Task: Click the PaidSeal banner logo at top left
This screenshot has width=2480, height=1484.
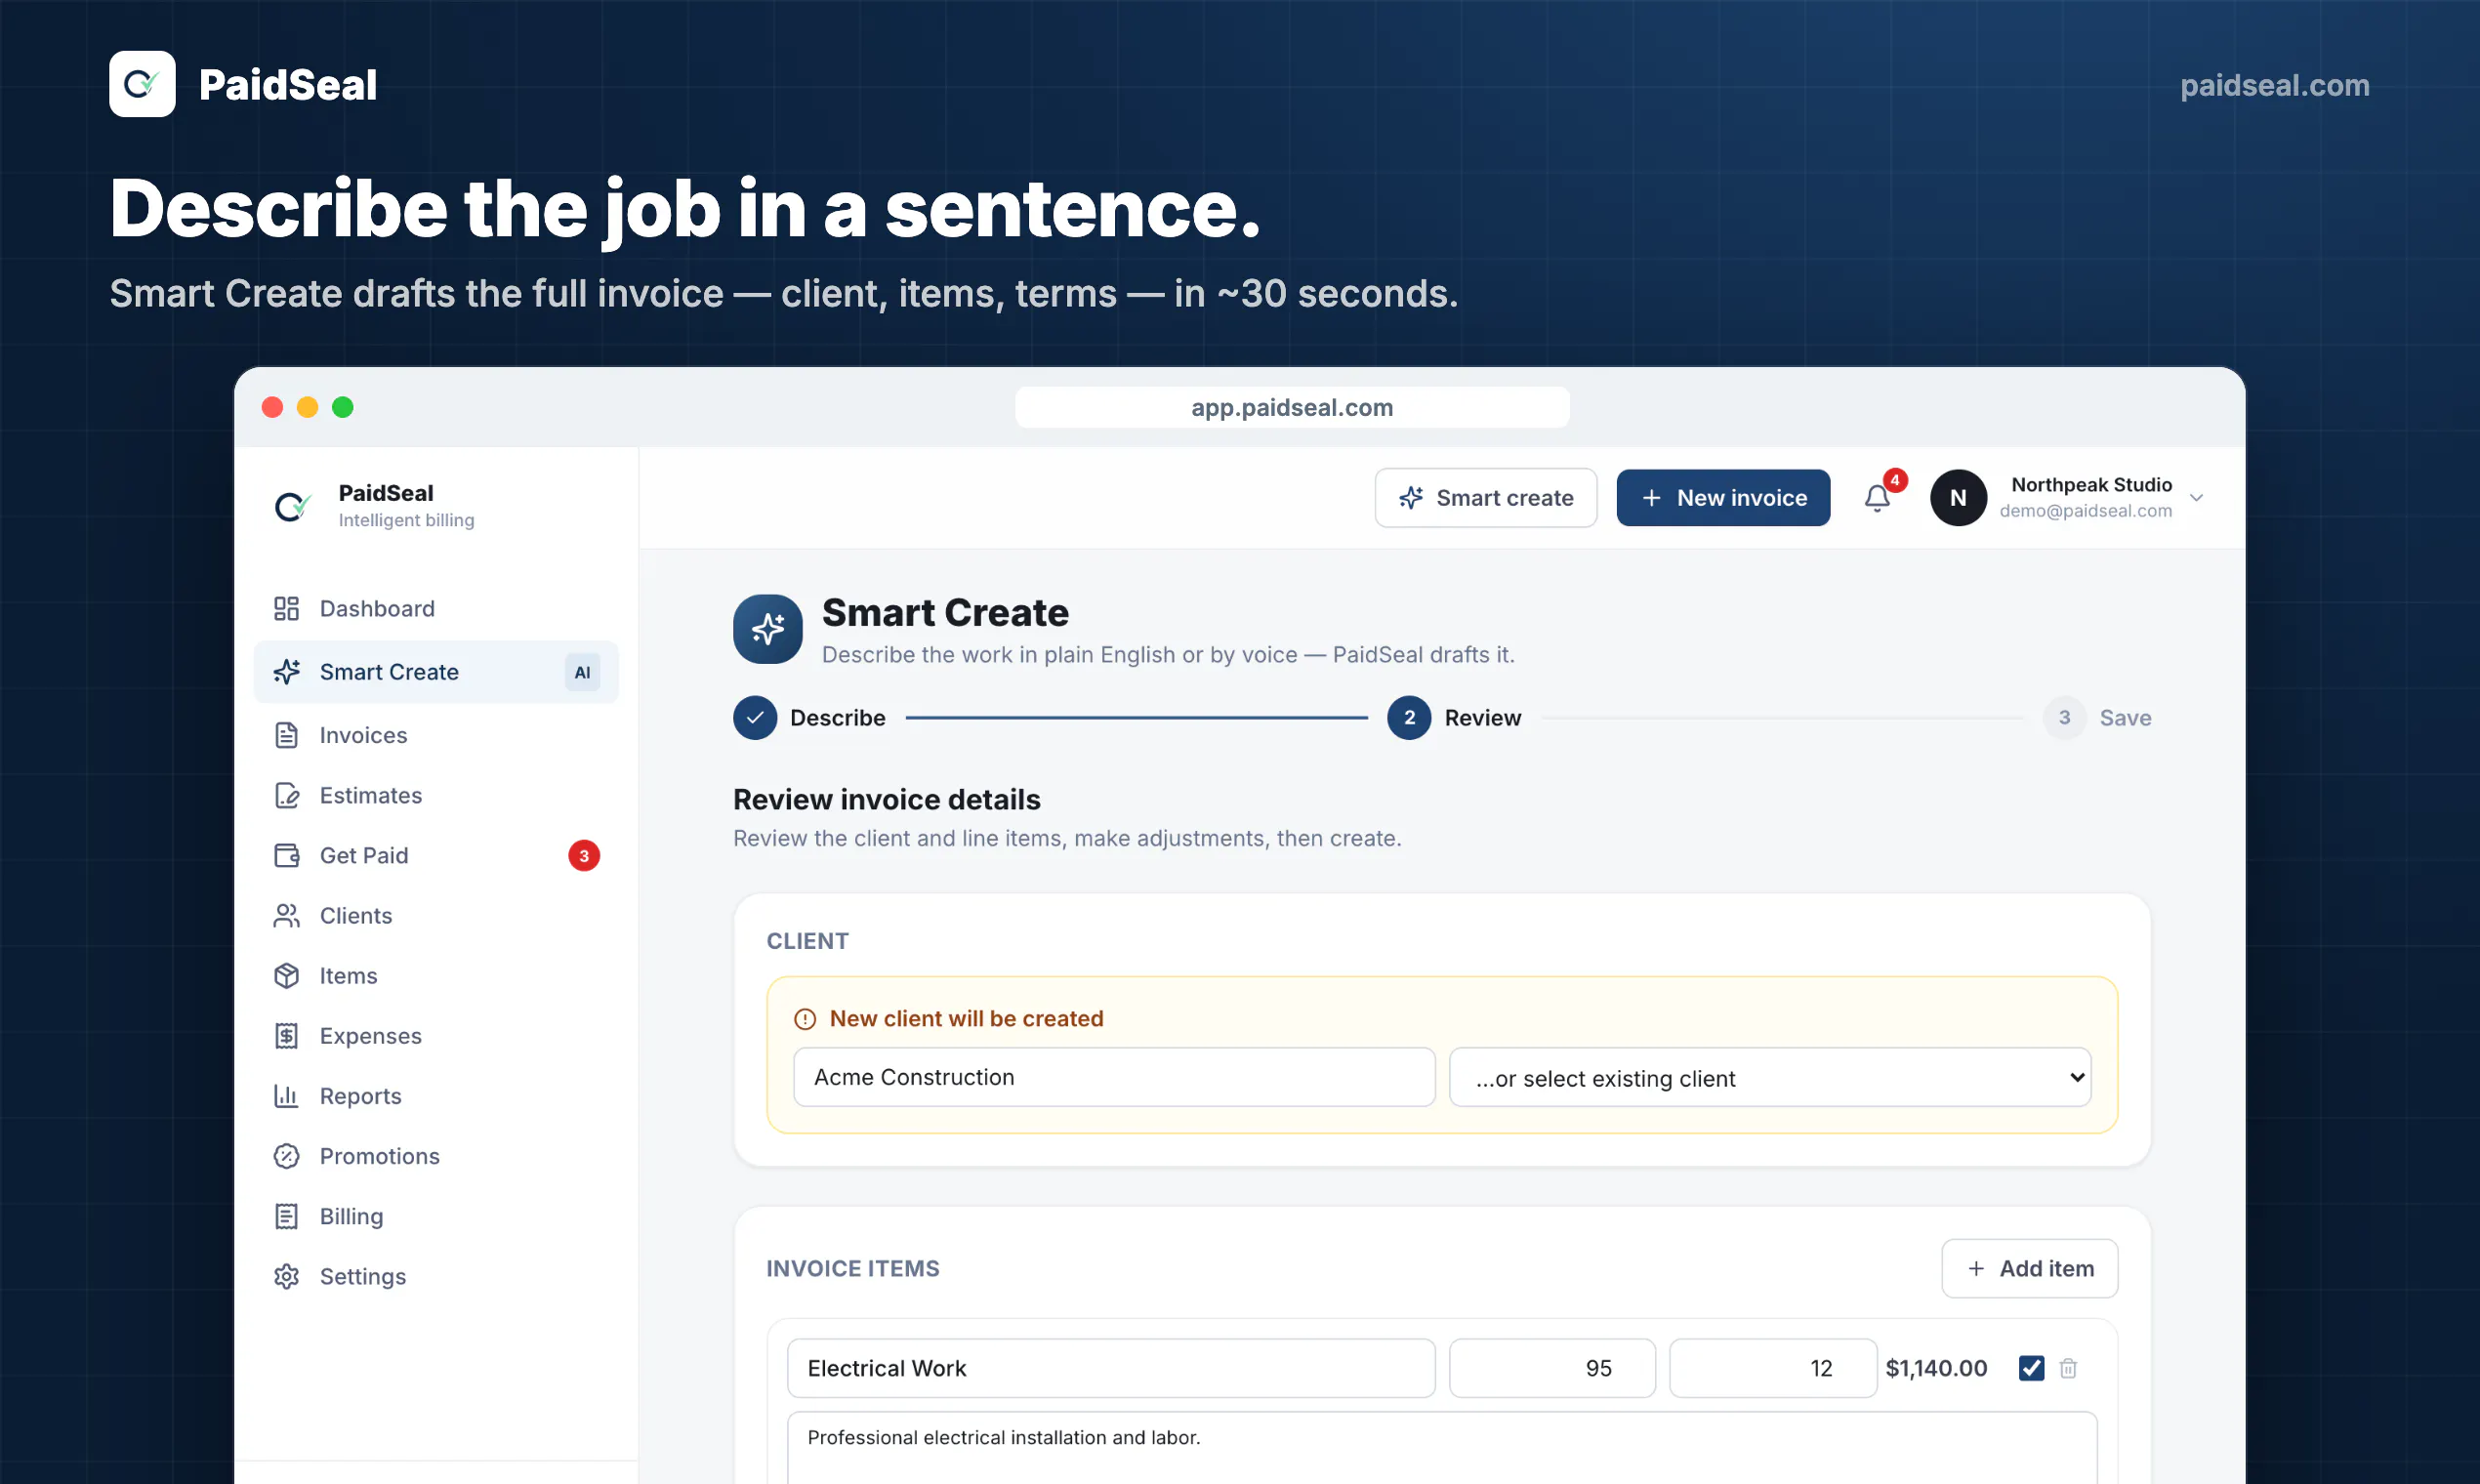Action: (x=142, y=84)
